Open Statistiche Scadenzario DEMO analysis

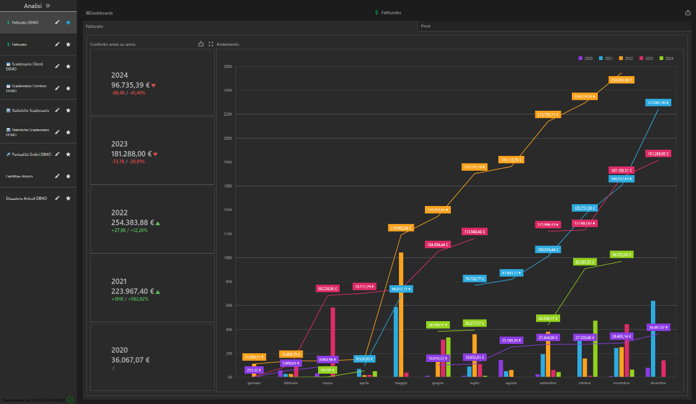(x=27, y=132)
